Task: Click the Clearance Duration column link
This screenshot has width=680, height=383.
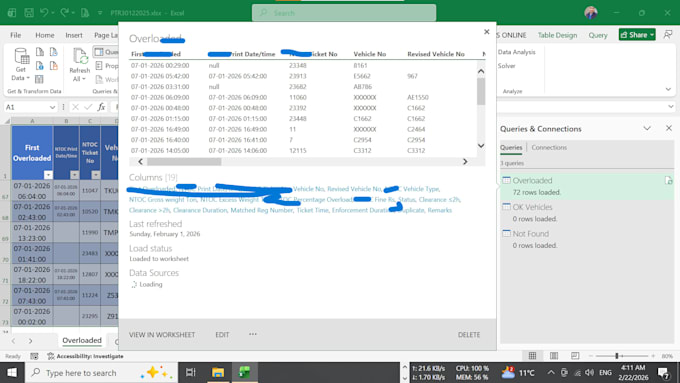Action: coord(200,210)
